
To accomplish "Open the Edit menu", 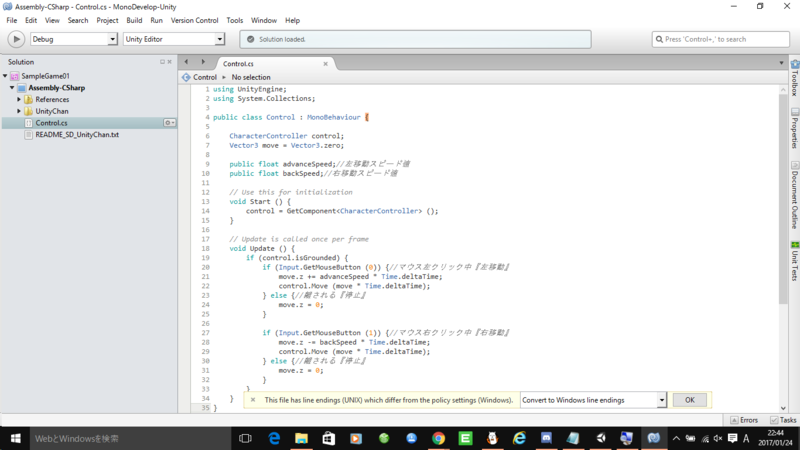I will click(31, 20).
